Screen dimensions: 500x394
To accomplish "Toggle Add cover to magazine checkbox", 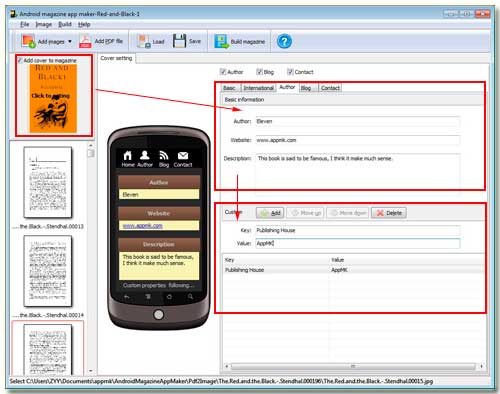I will pos(20,60).
